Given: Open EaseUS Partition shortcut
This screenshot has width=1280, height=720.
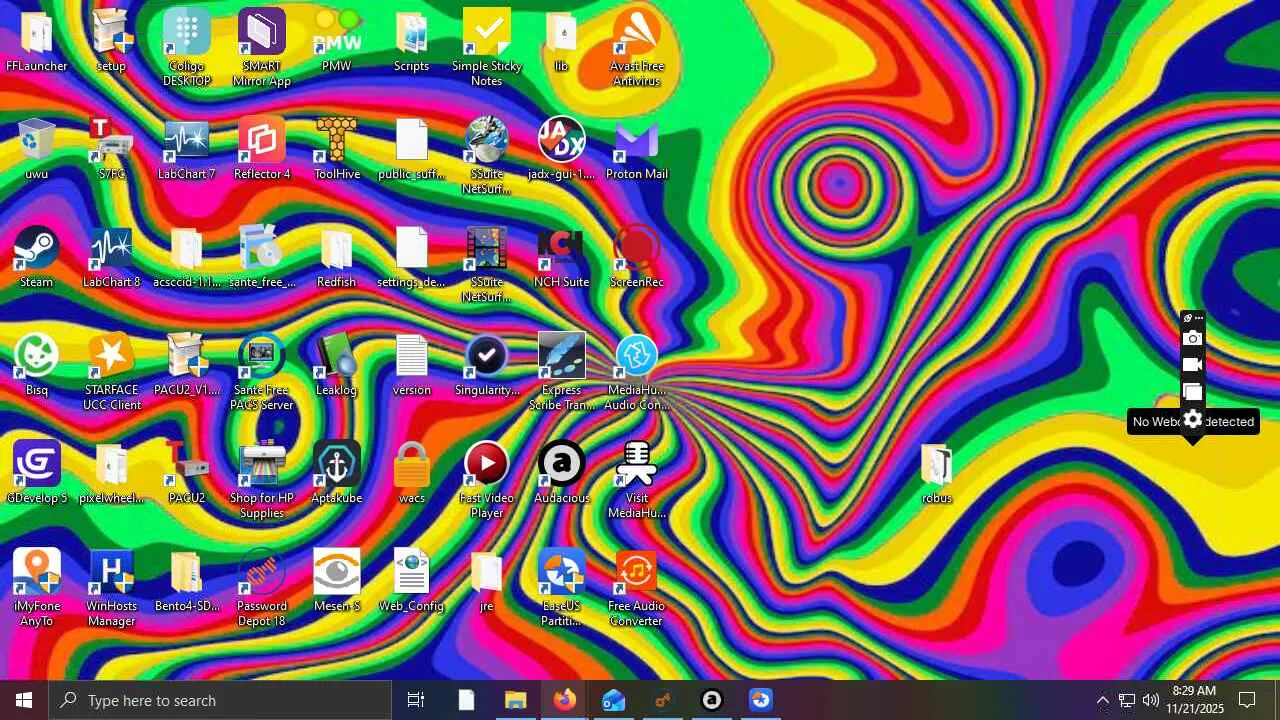Looking at the screenshot, I should [x=562, y=588].
